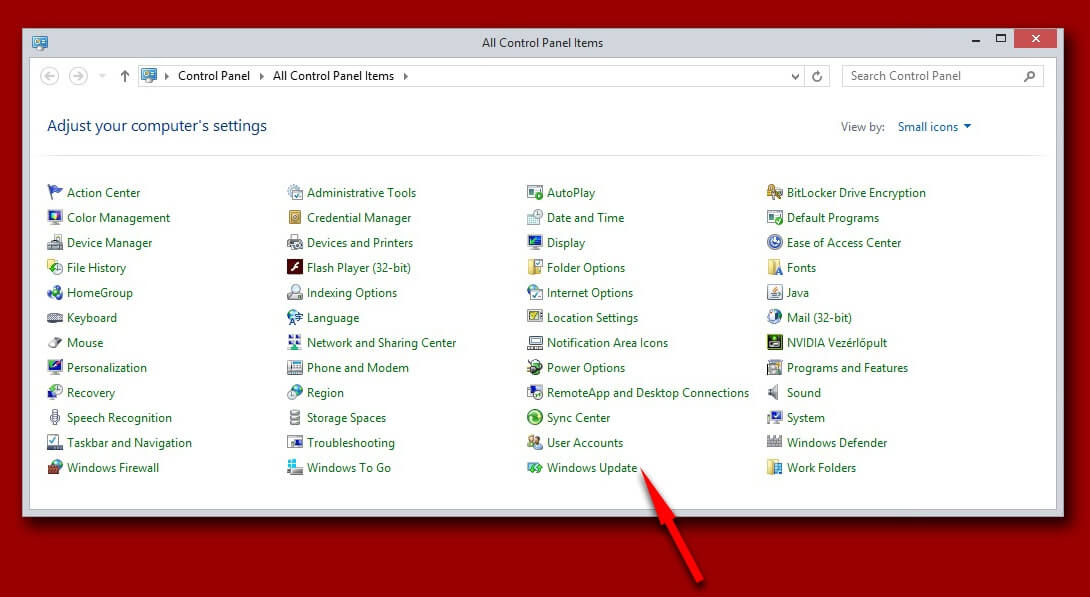
Task: Open the Fonts folder icon
Action: click(774, 267)
